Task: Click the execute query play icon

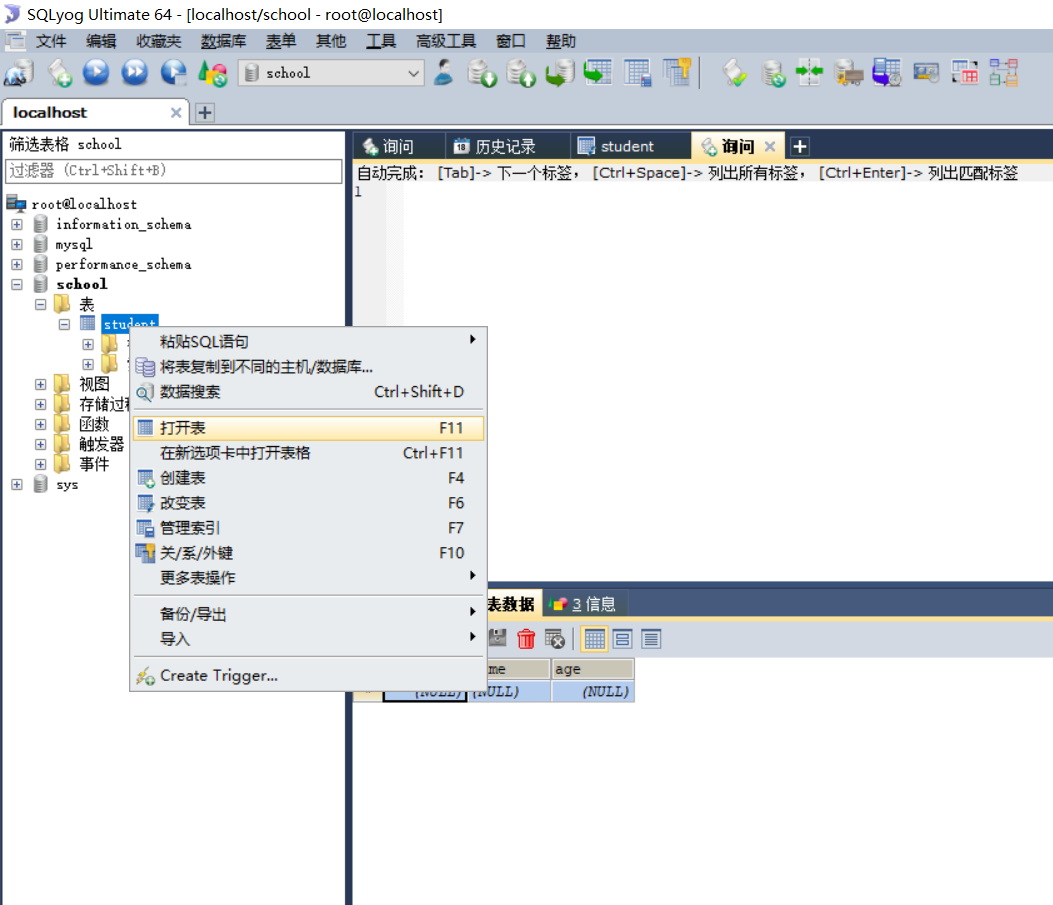Action: 96,73
